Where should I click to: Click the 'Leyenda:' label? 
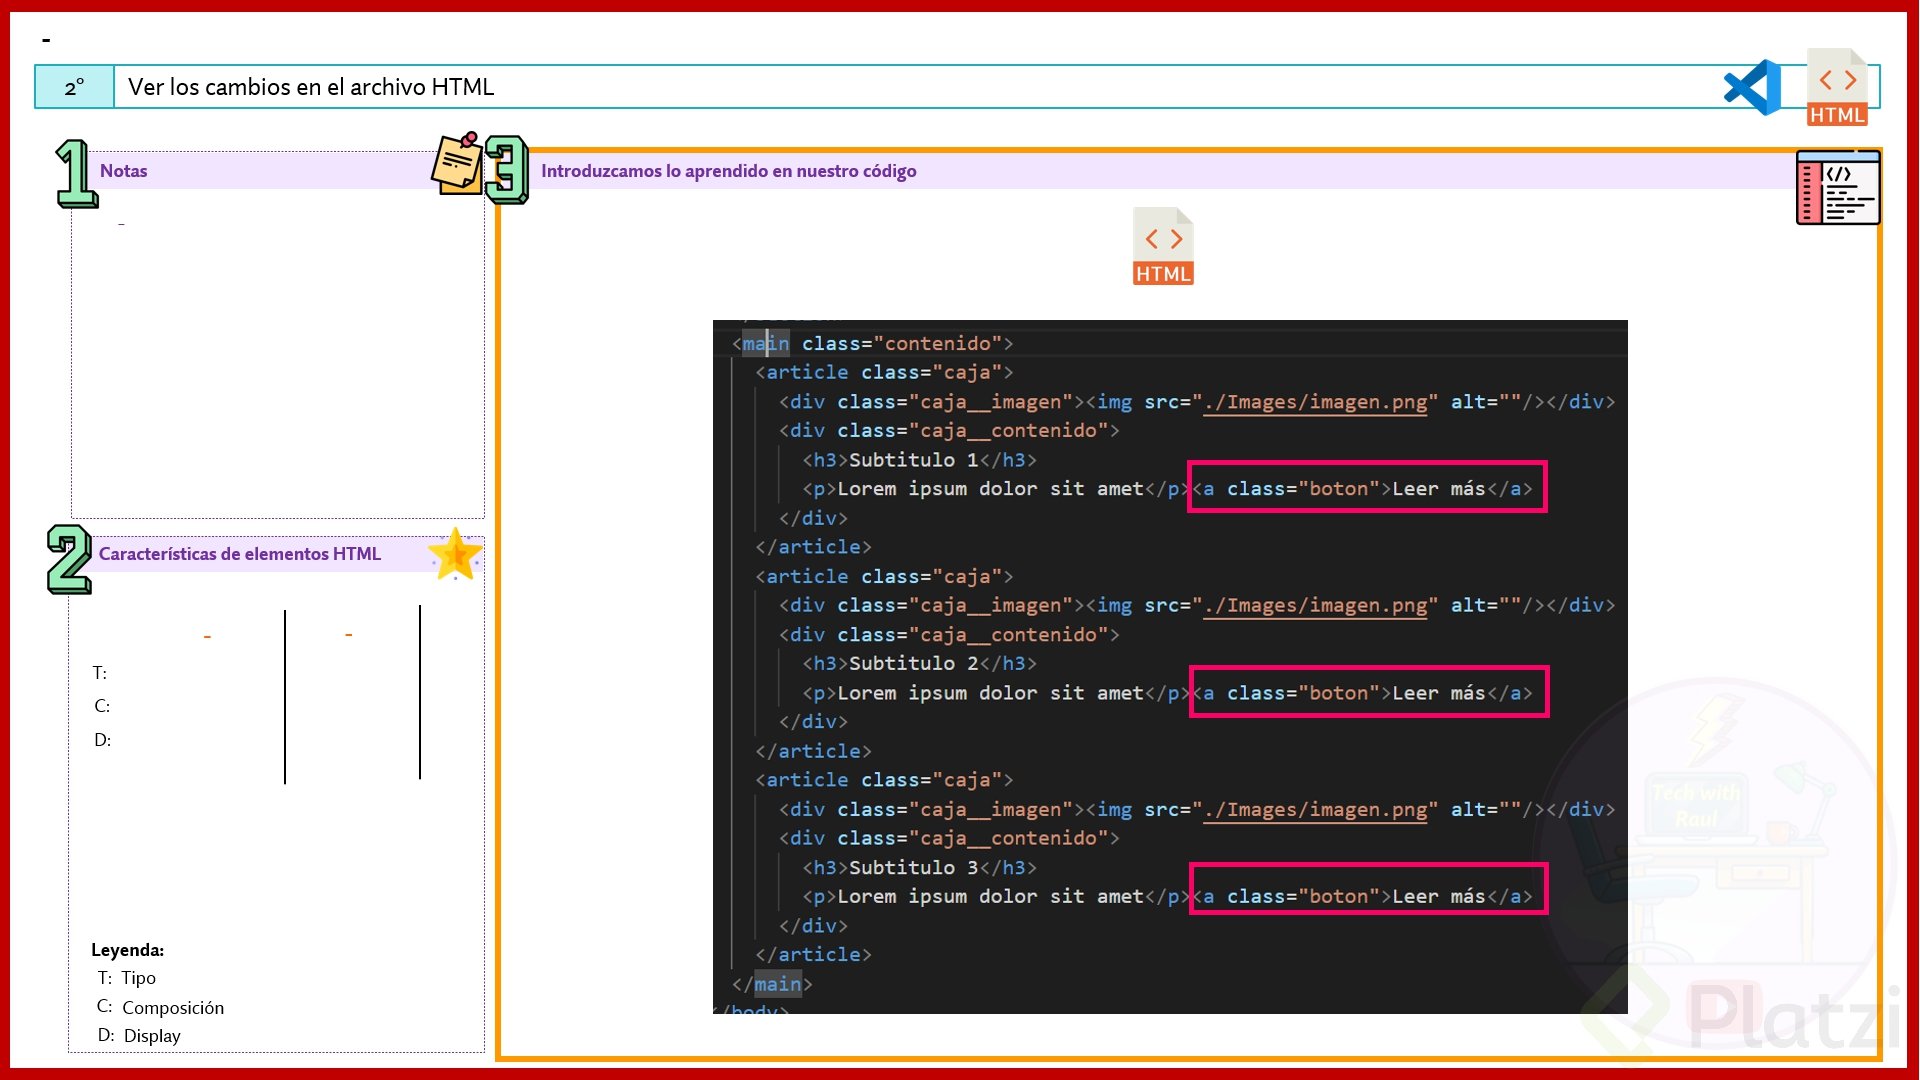click(x=127, y=950)
